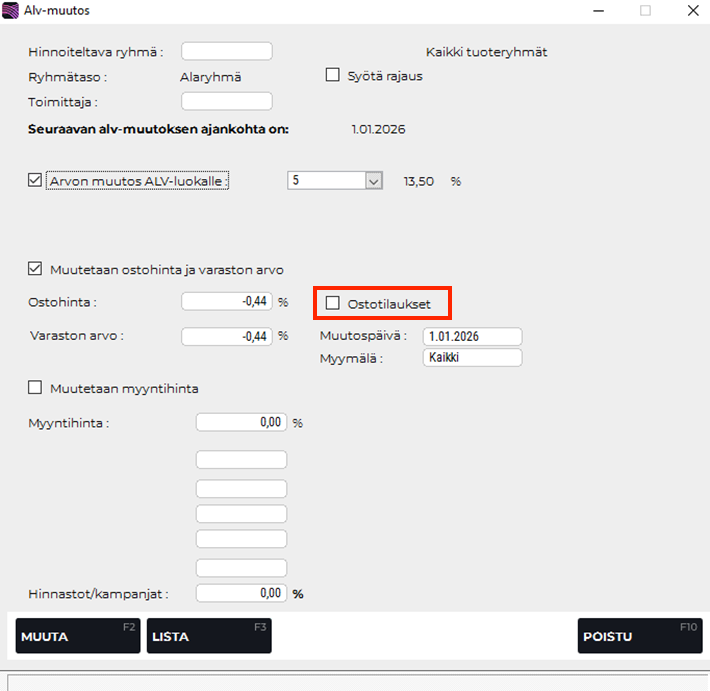710x691 pixels.
Task: Click the Seuraavan alv-muutoksen ajankohta on label
Action: pos(158,130)
